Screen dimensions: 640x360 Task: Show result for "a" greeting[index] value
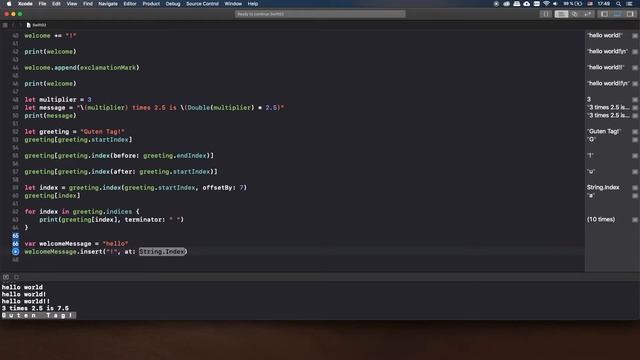point(635,196)
